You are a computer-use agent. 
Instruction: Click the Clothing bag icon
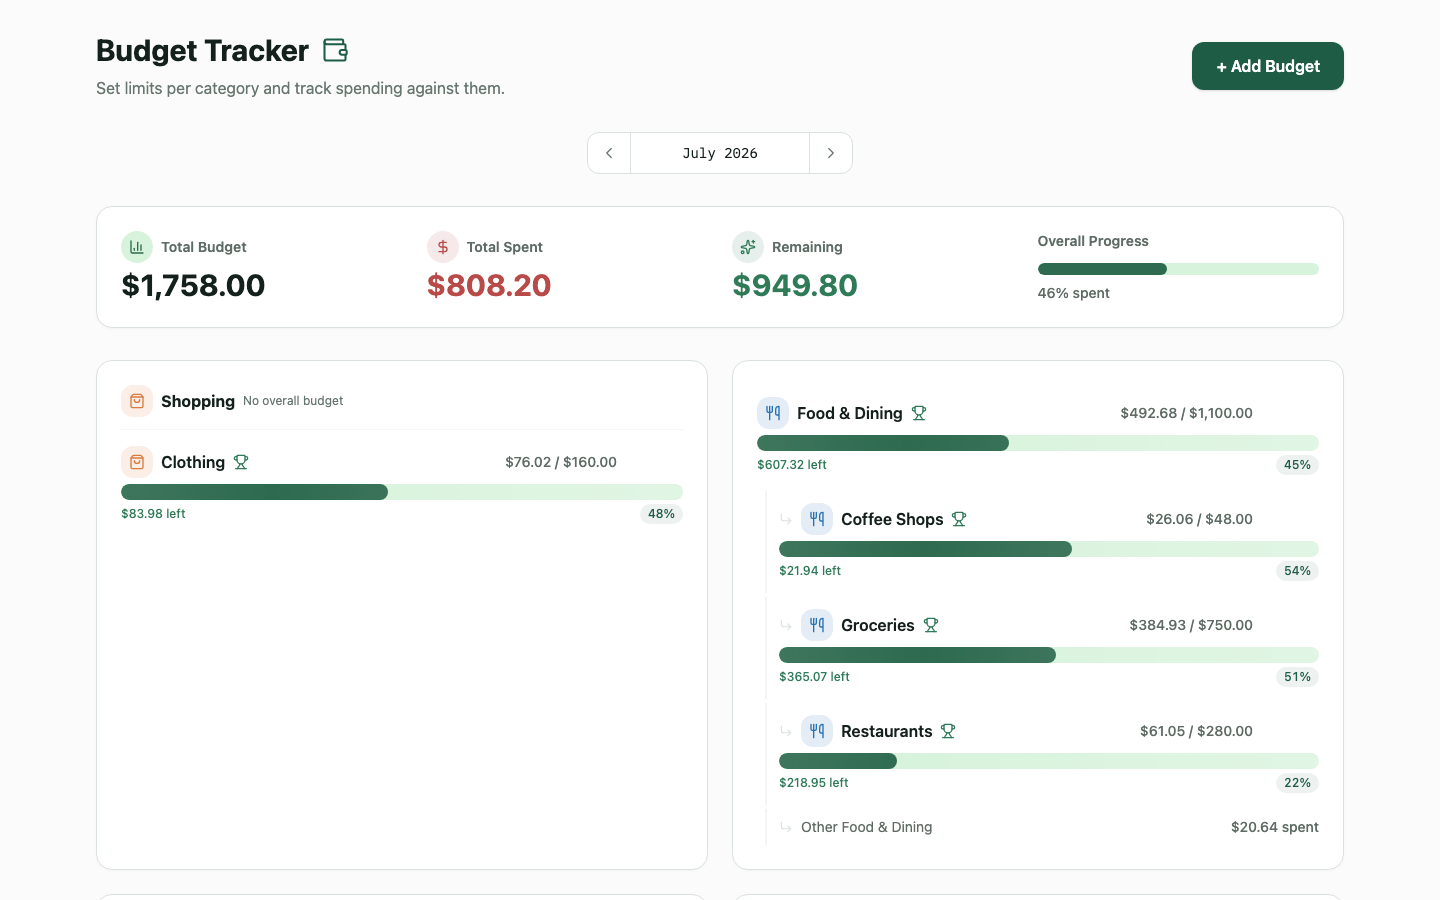tap(137, 462)
